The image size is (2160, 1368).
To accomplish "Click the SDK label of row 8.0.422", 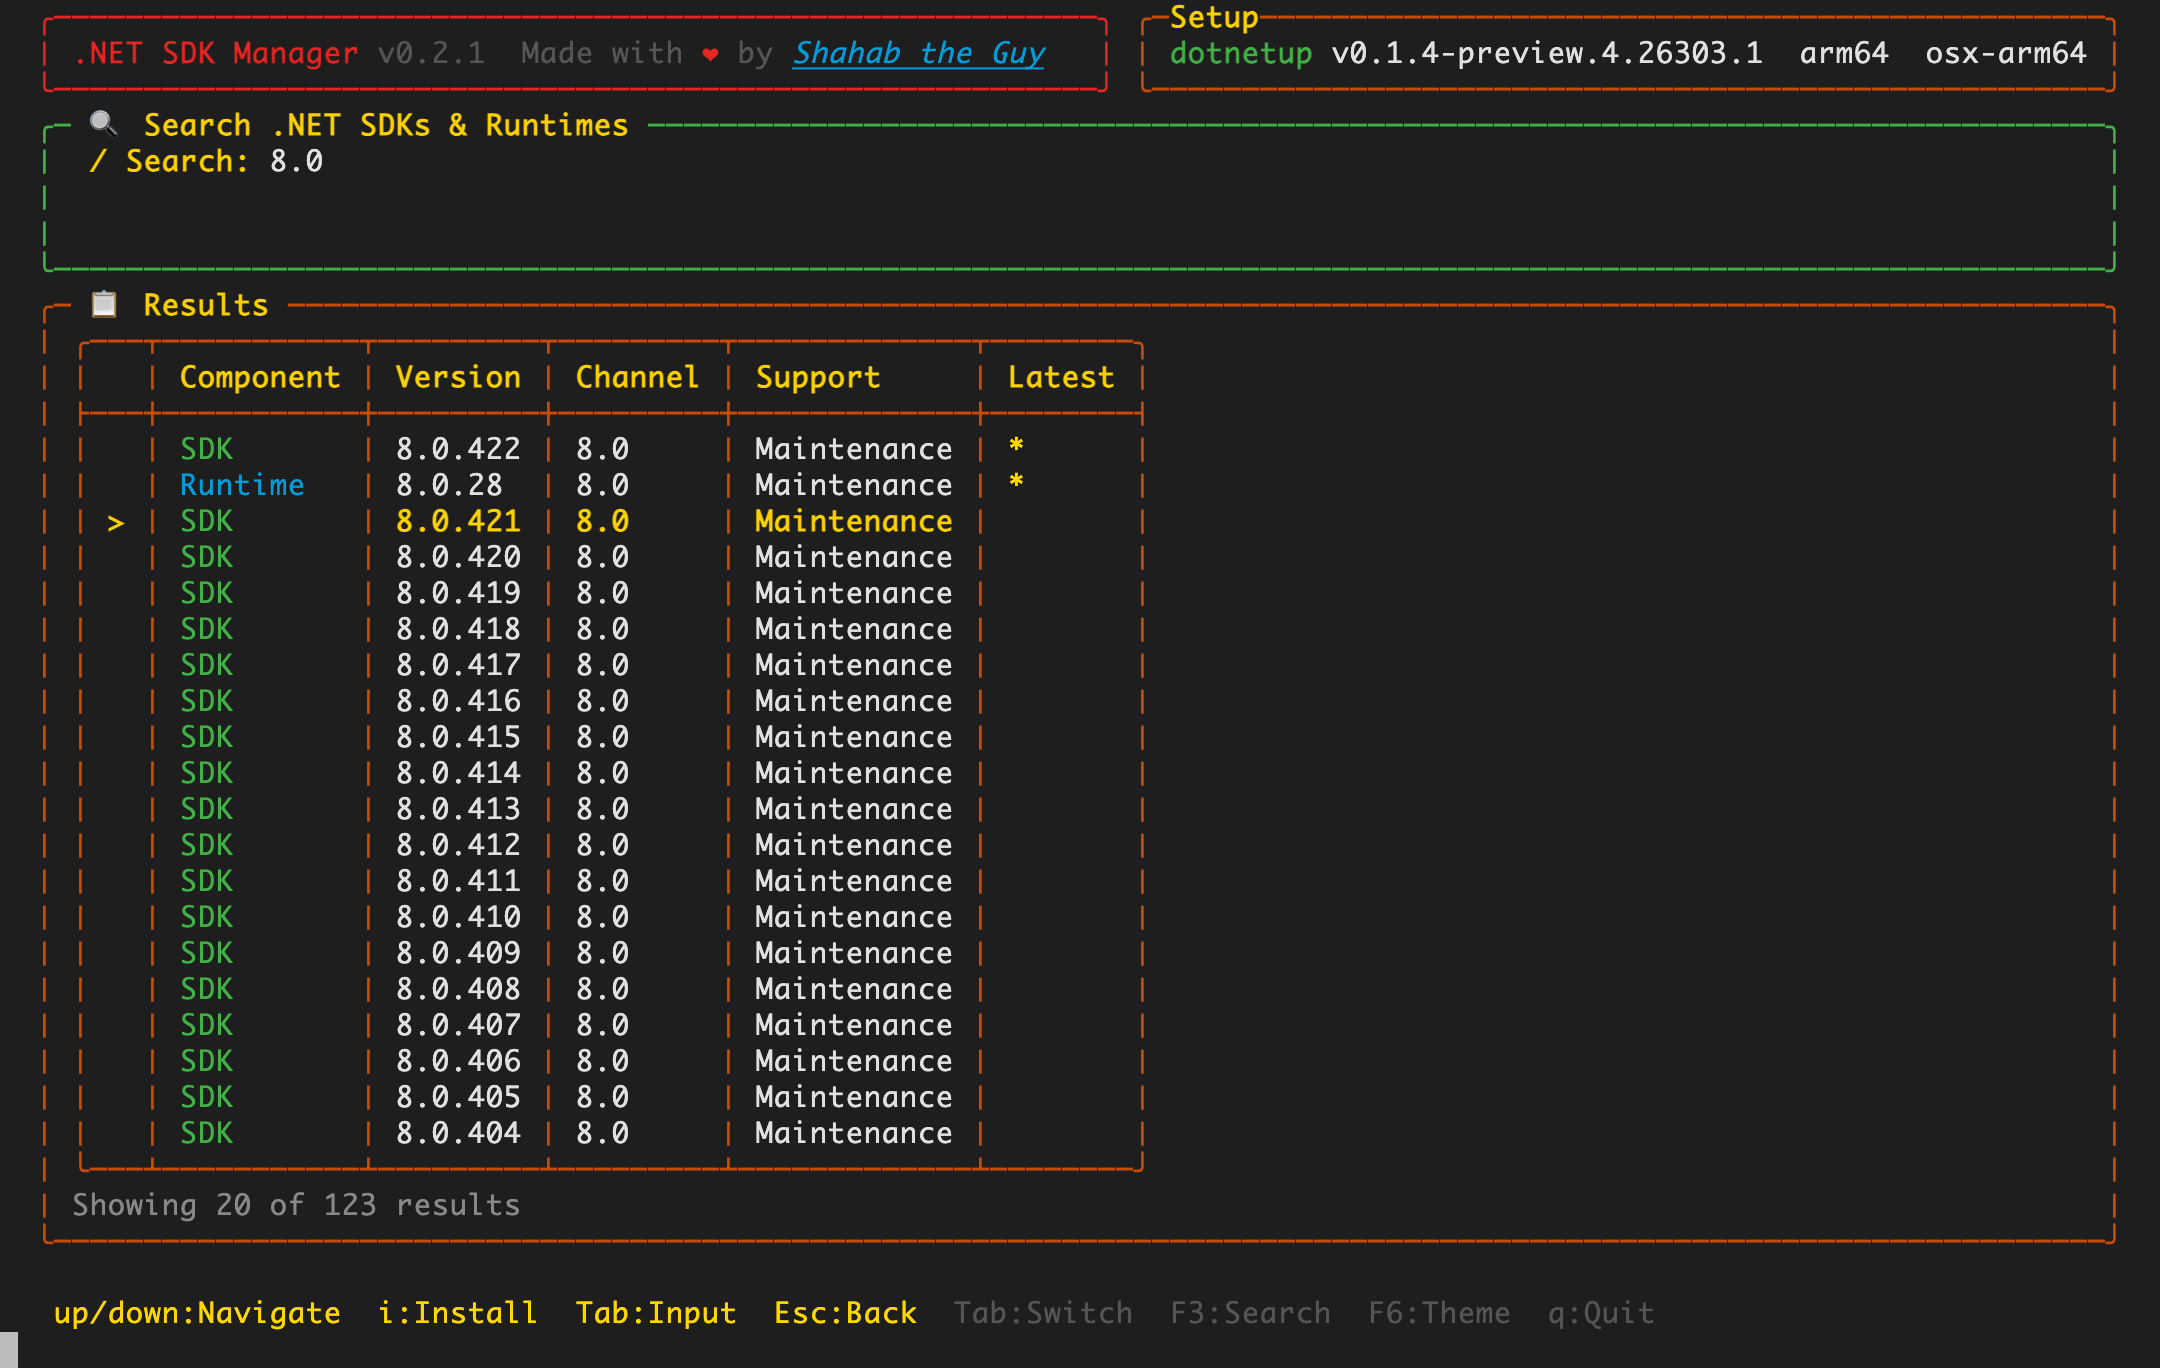I will (x=206, y=449).
